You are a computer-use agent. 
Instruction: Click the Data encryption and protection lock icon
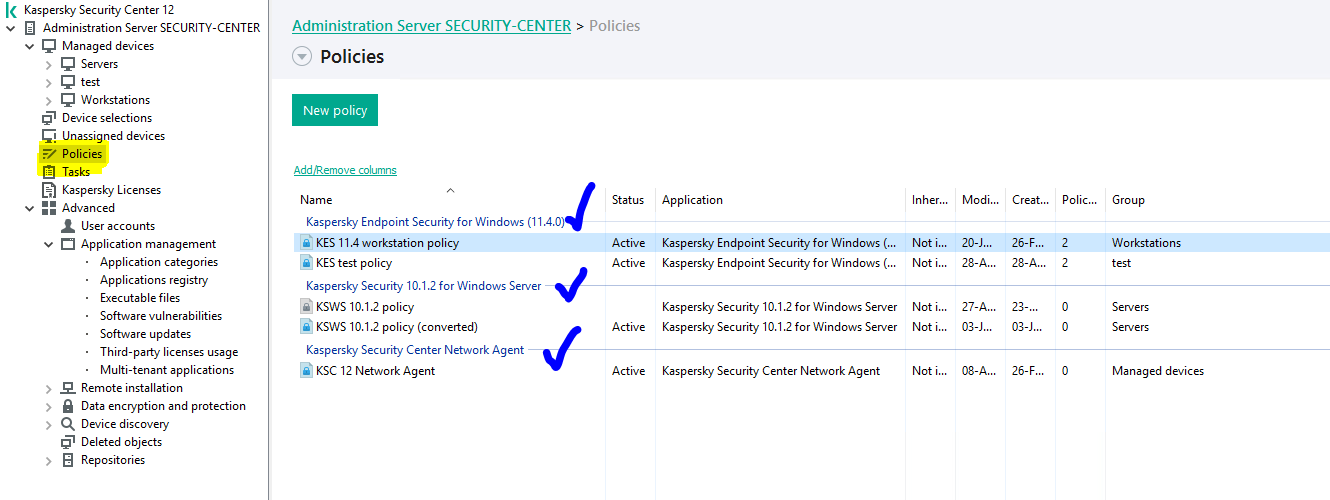68,406
